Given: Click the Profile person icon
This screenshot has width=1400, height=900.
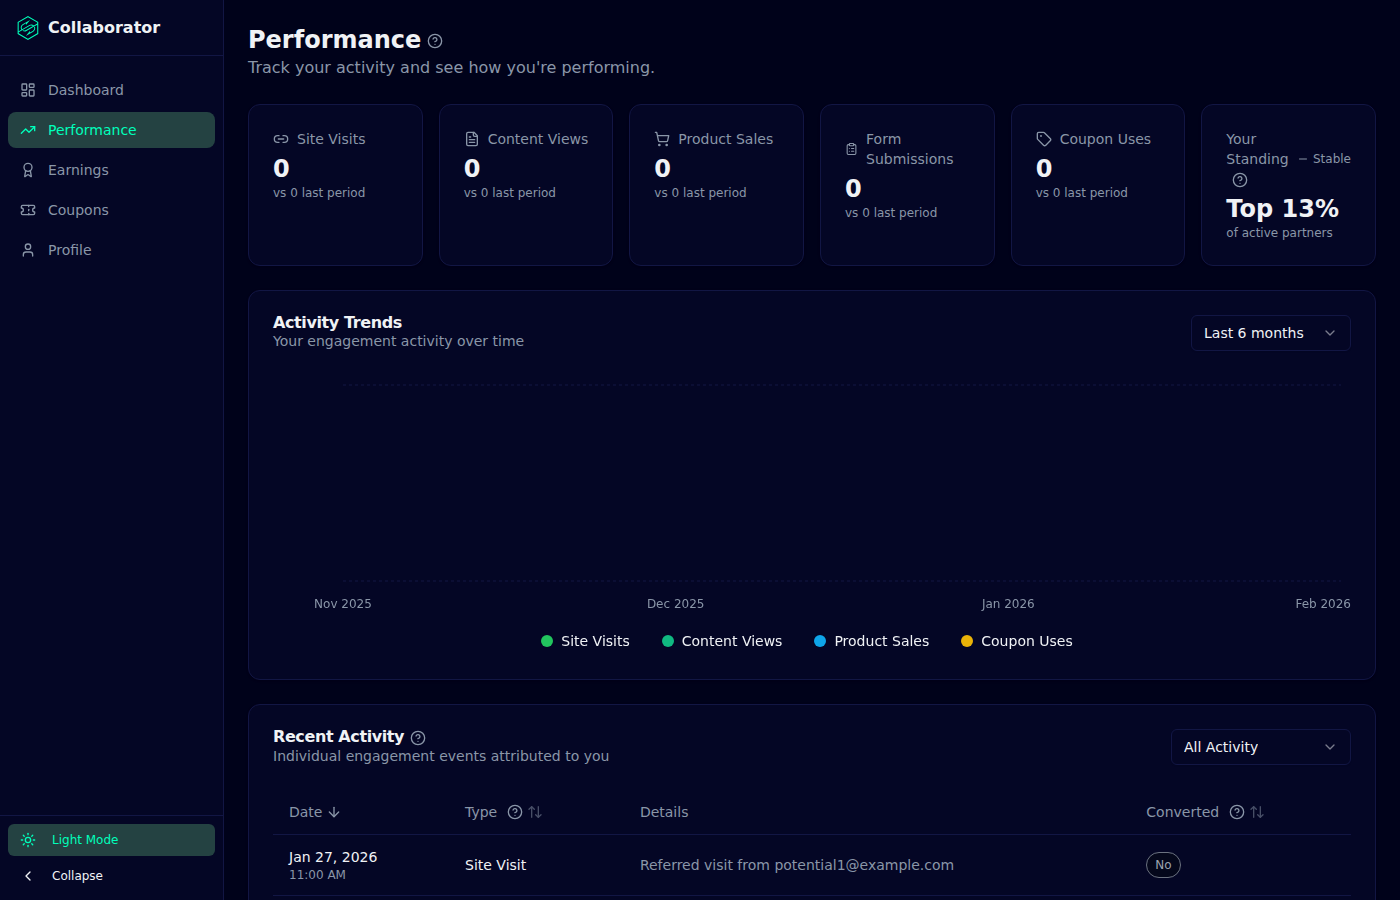Looking at the screenshot, I should coord(28,250).
